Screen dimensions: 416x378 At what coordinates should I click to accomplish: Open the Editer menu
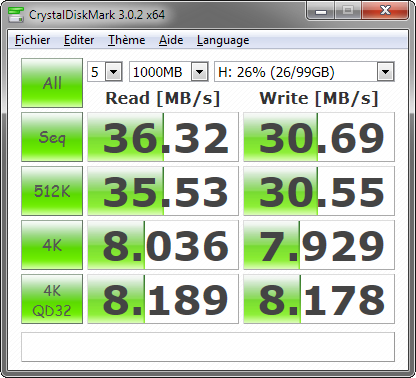[79, 40]
